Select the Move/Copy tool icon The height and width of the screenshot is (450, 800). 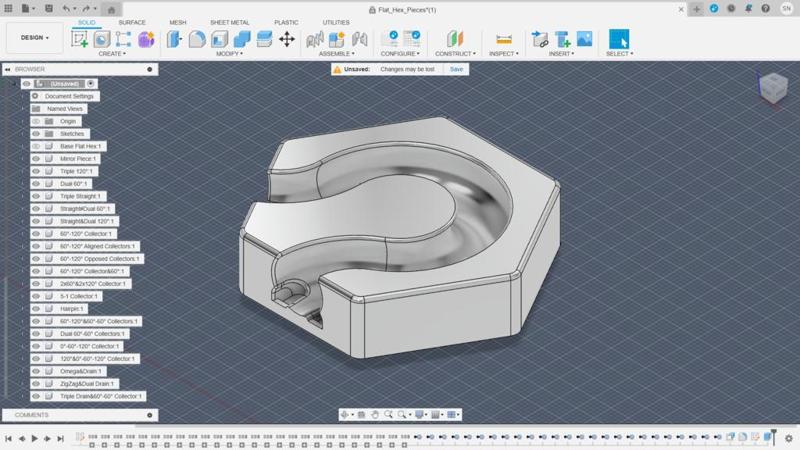tap(287, 39)
